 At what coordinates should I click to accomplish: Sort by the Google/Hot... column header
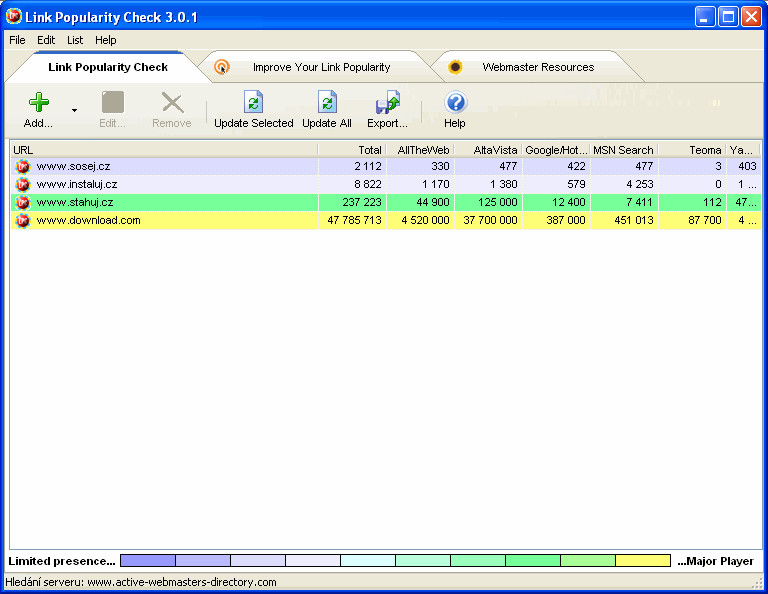(x=556, y=150)
